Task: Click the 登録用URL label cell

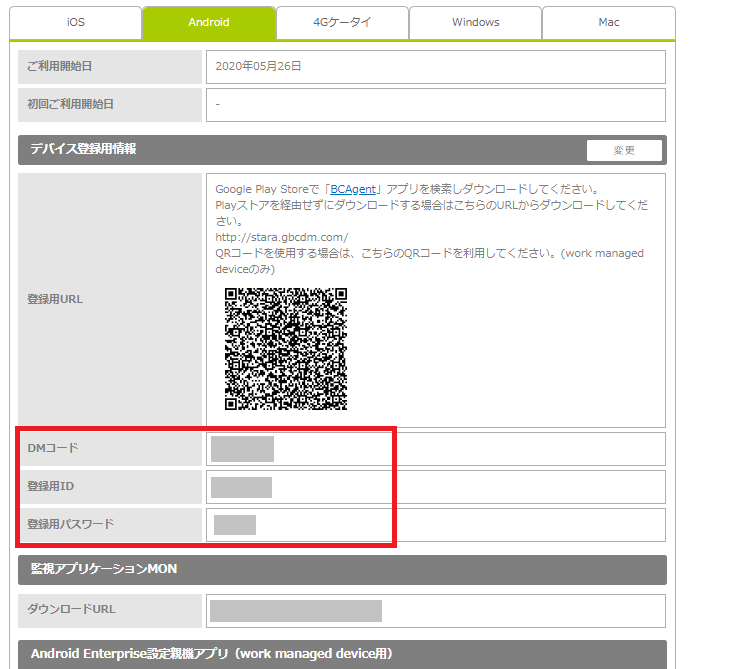Action: click(110, 300)
